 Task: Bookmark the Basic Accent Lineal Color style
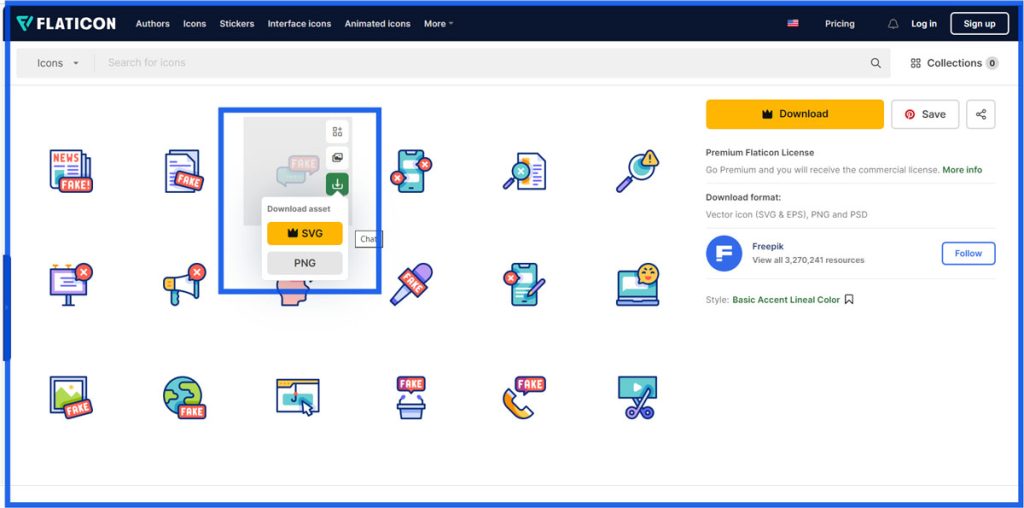tap(849, 299)
